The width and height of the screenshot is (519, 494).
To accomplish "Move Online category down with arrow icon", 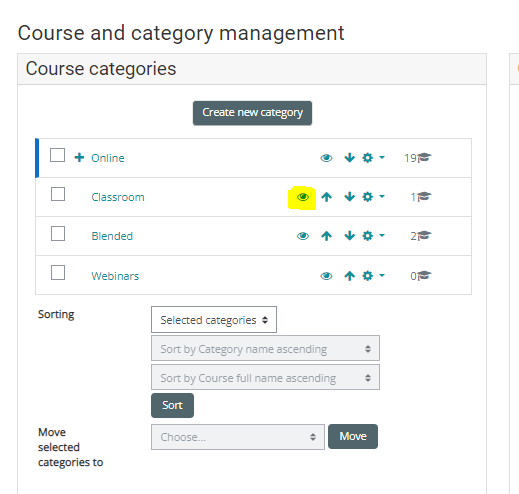I will 349,157.
